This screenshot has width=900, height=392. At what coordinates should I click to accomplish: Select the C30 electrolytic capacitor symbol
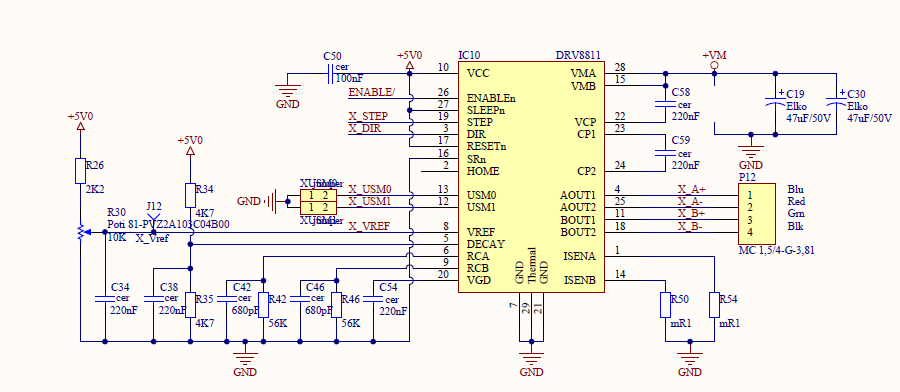point(836,101)
